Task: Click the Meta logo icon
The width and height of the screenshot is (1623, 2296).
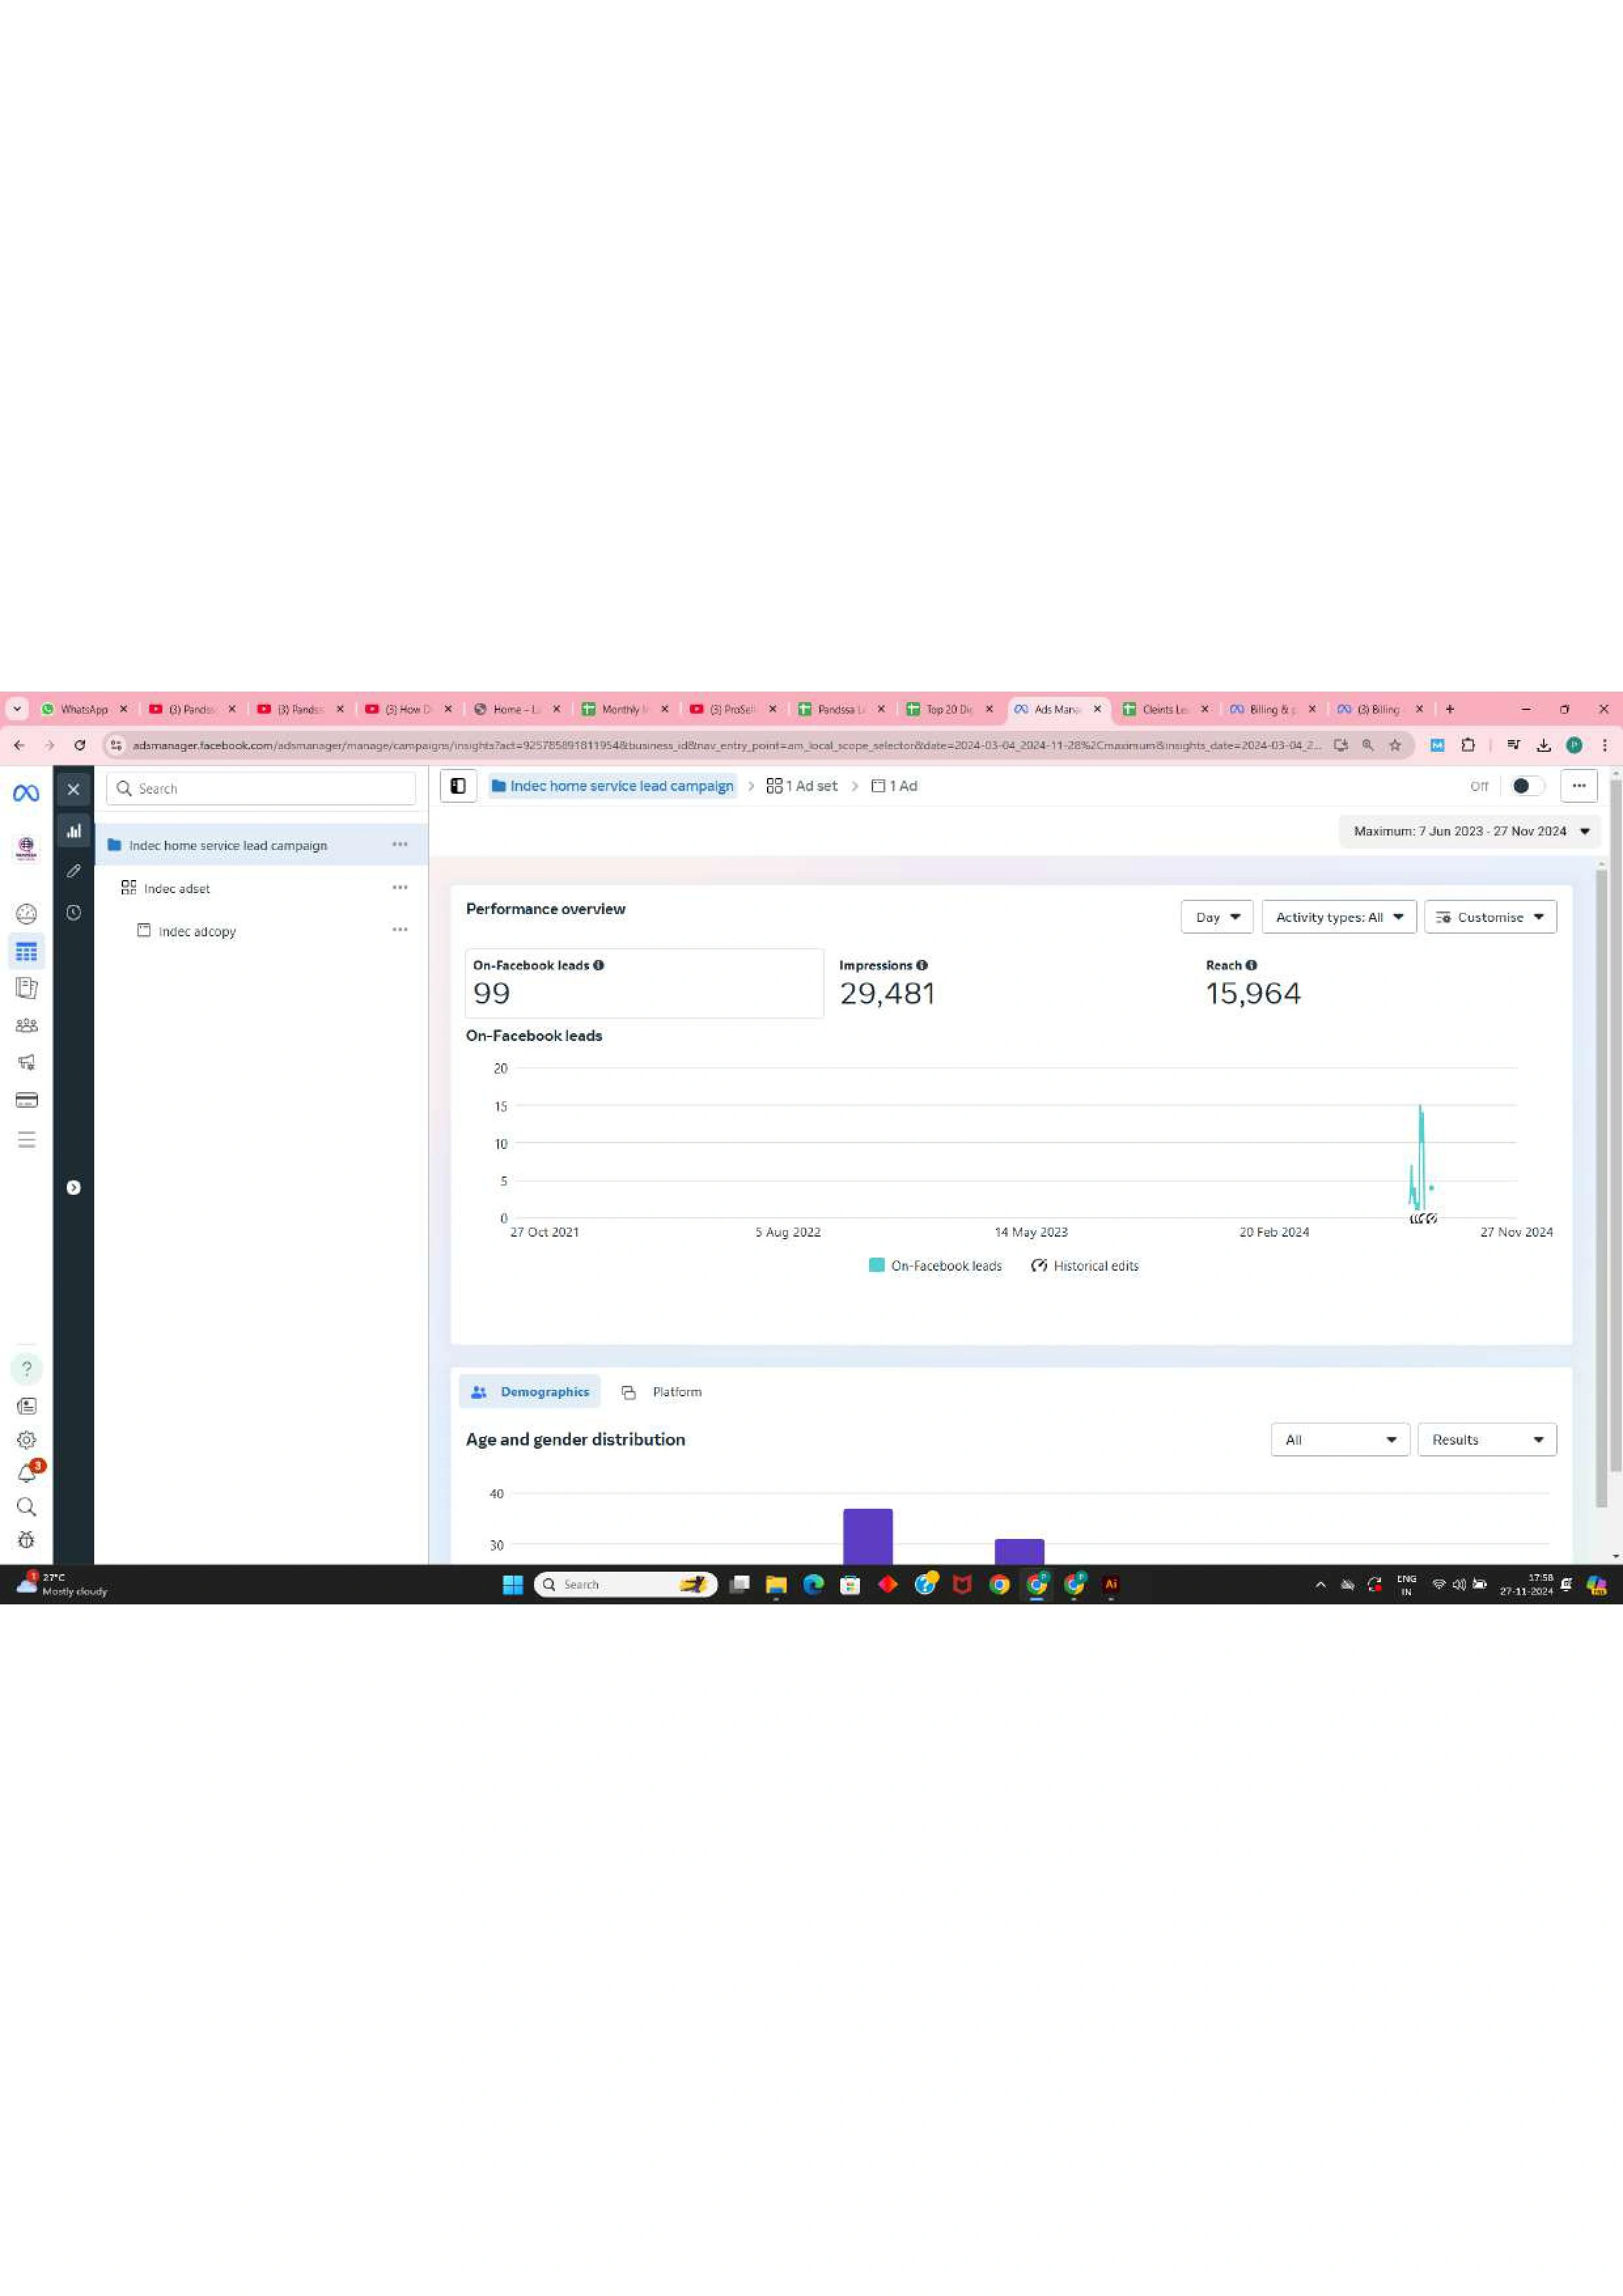Action: [x=26, y=793]
